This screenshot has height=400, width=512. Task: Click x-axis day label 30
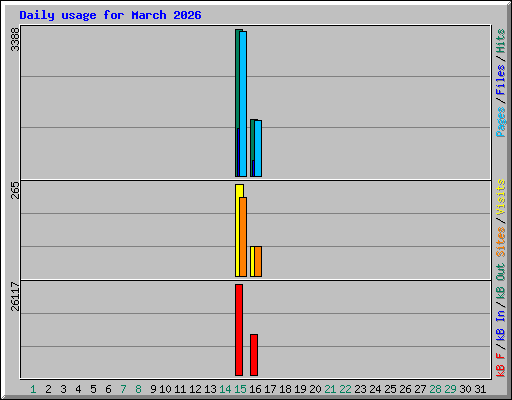pos(465,389)
